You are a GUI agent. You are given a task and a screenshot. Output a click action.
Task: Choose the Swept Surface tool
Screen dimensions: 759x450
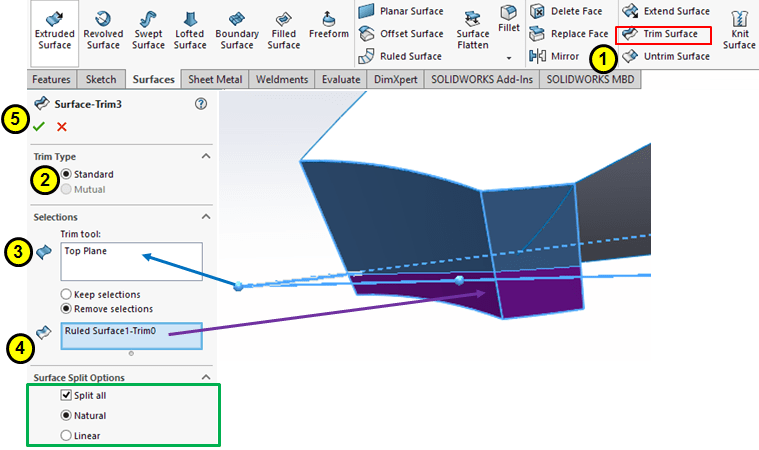pyautogui.click(x=148, y=28)
